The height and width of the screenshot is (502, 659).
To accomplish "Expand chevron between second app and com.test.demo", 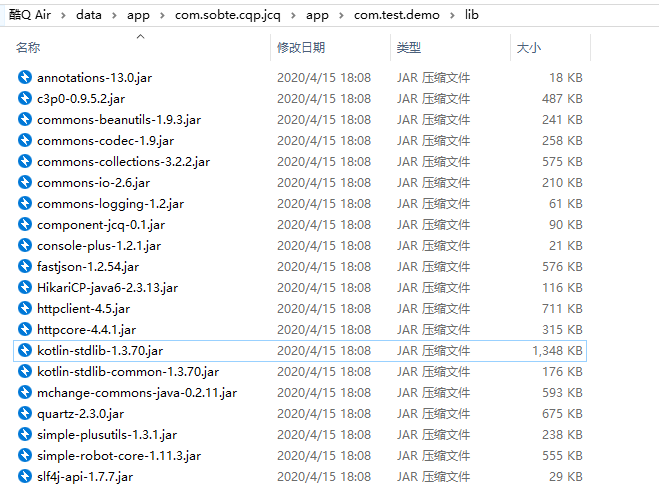I will pos(341,16).
